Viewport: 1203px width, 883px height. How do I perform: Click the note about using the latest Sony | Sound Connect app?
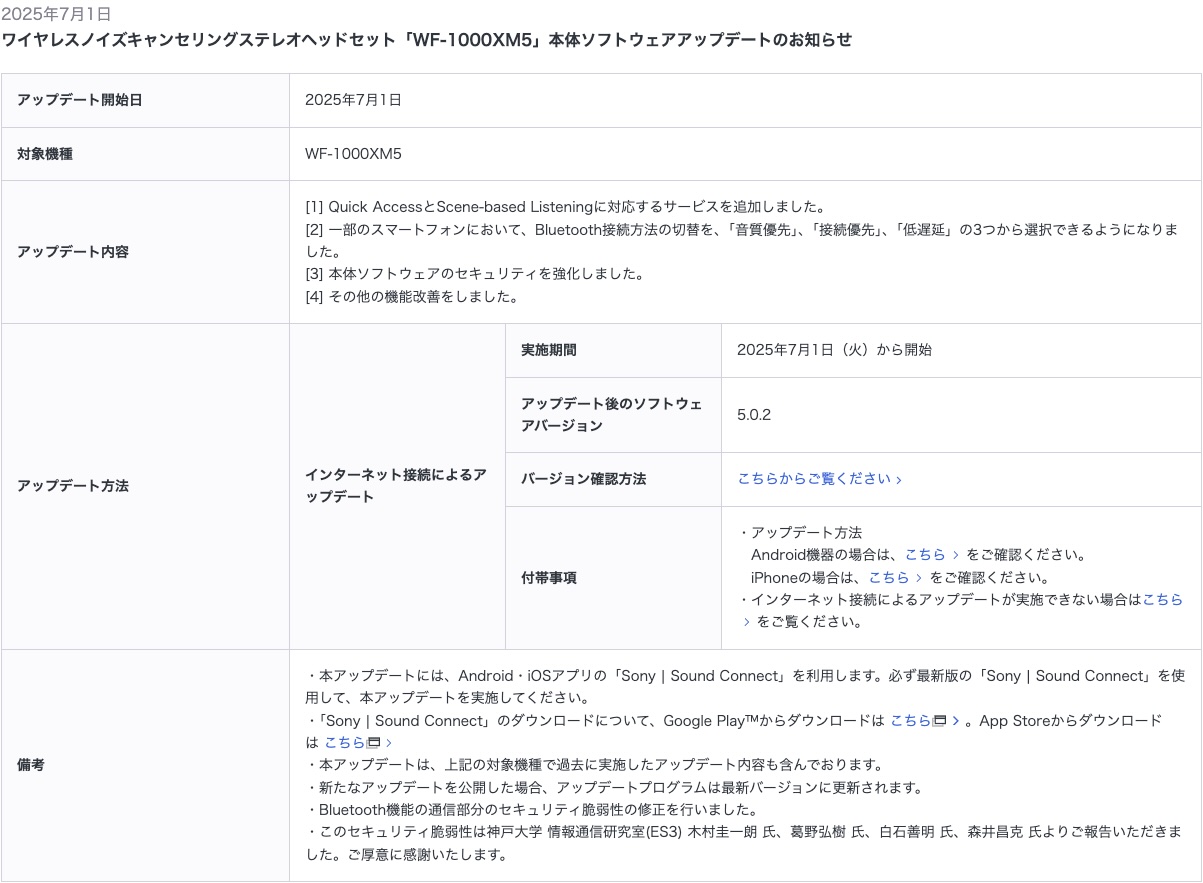click(x=745, y=687)
